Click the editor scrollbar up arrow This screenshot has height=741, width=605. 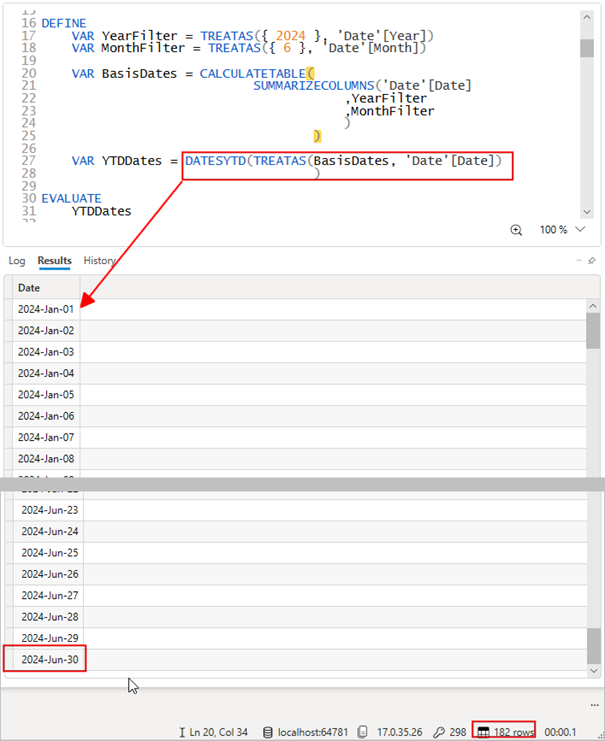[587, 17]
